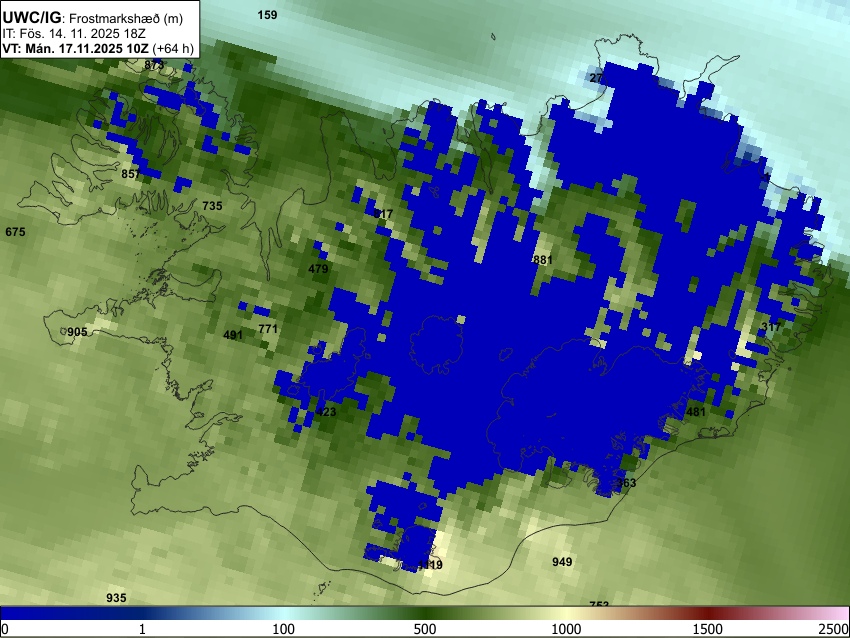Click the legend tick label 1000

(566, 629)
